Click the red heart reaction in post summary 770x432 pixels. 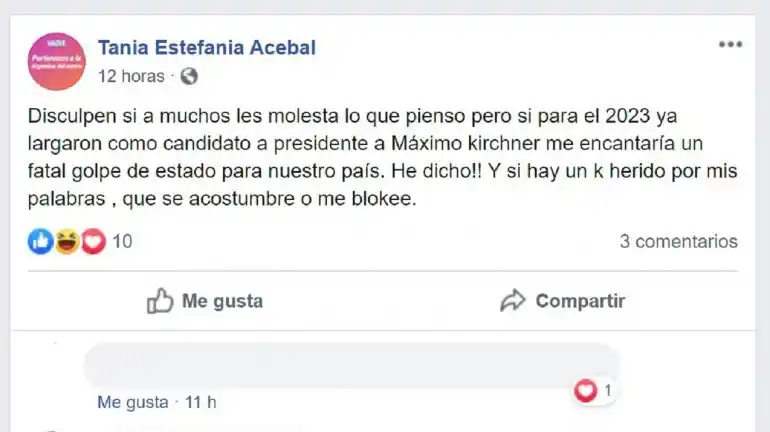(92, 241)
